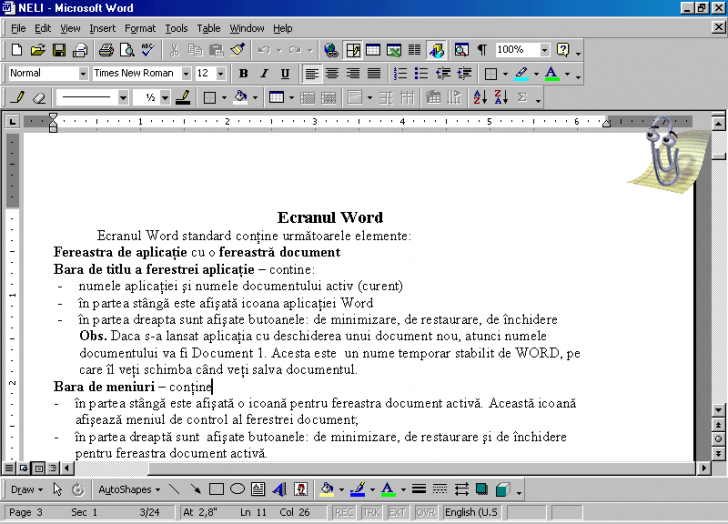Open the Times New Roman font dropdown

coord(186,73)
